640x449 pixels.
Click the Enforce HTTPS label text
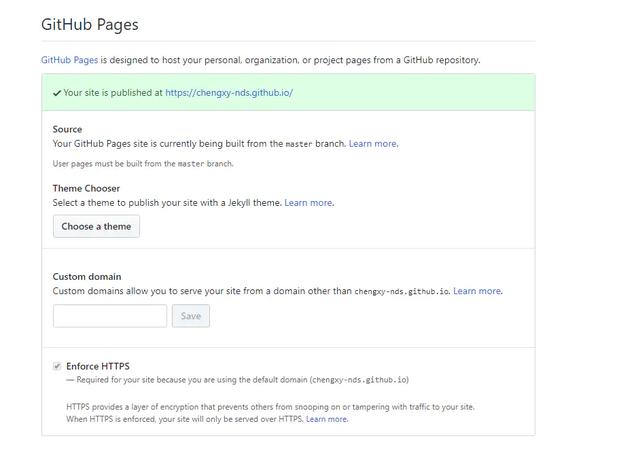pos(98,366)
